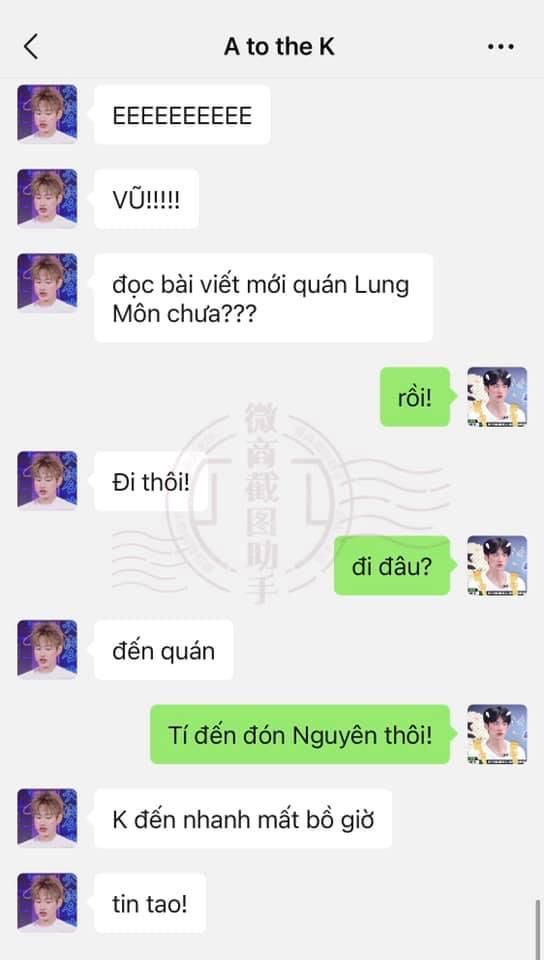
Task: Select the 'VŨ!!!!!' message bubble
Action: pyautogui.click(x=146, y=200)
